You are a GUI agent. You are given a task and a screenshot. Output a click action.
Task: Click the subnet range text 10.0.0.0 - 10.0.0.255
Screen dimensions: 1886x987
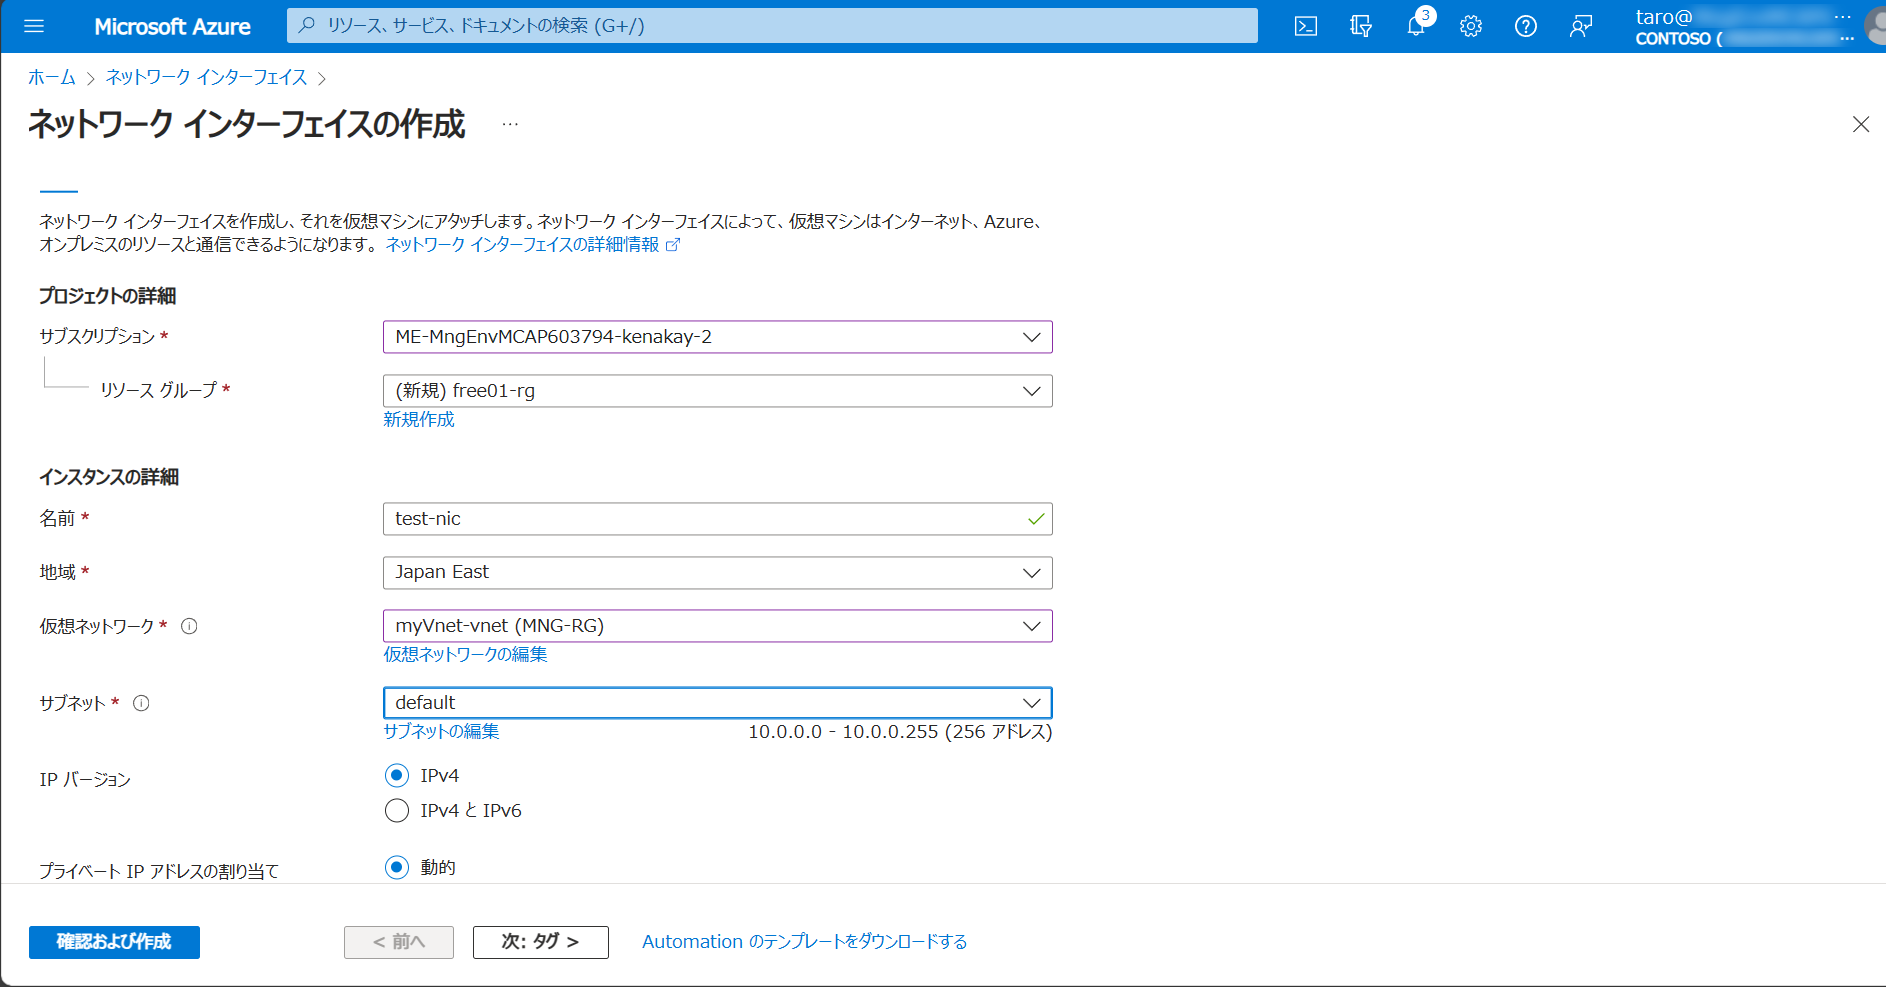click(843, 731)
